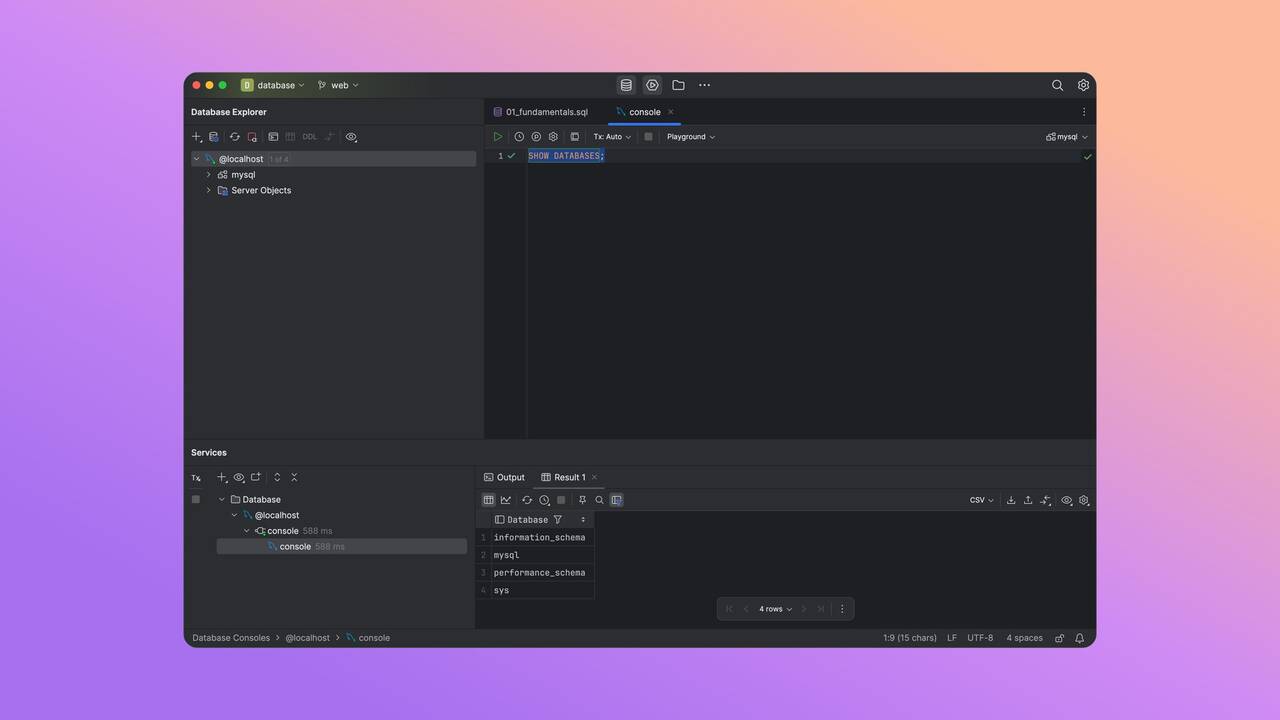Close the Result 1 tab
Screen dimensions: 1280x720
pos(594,477)
